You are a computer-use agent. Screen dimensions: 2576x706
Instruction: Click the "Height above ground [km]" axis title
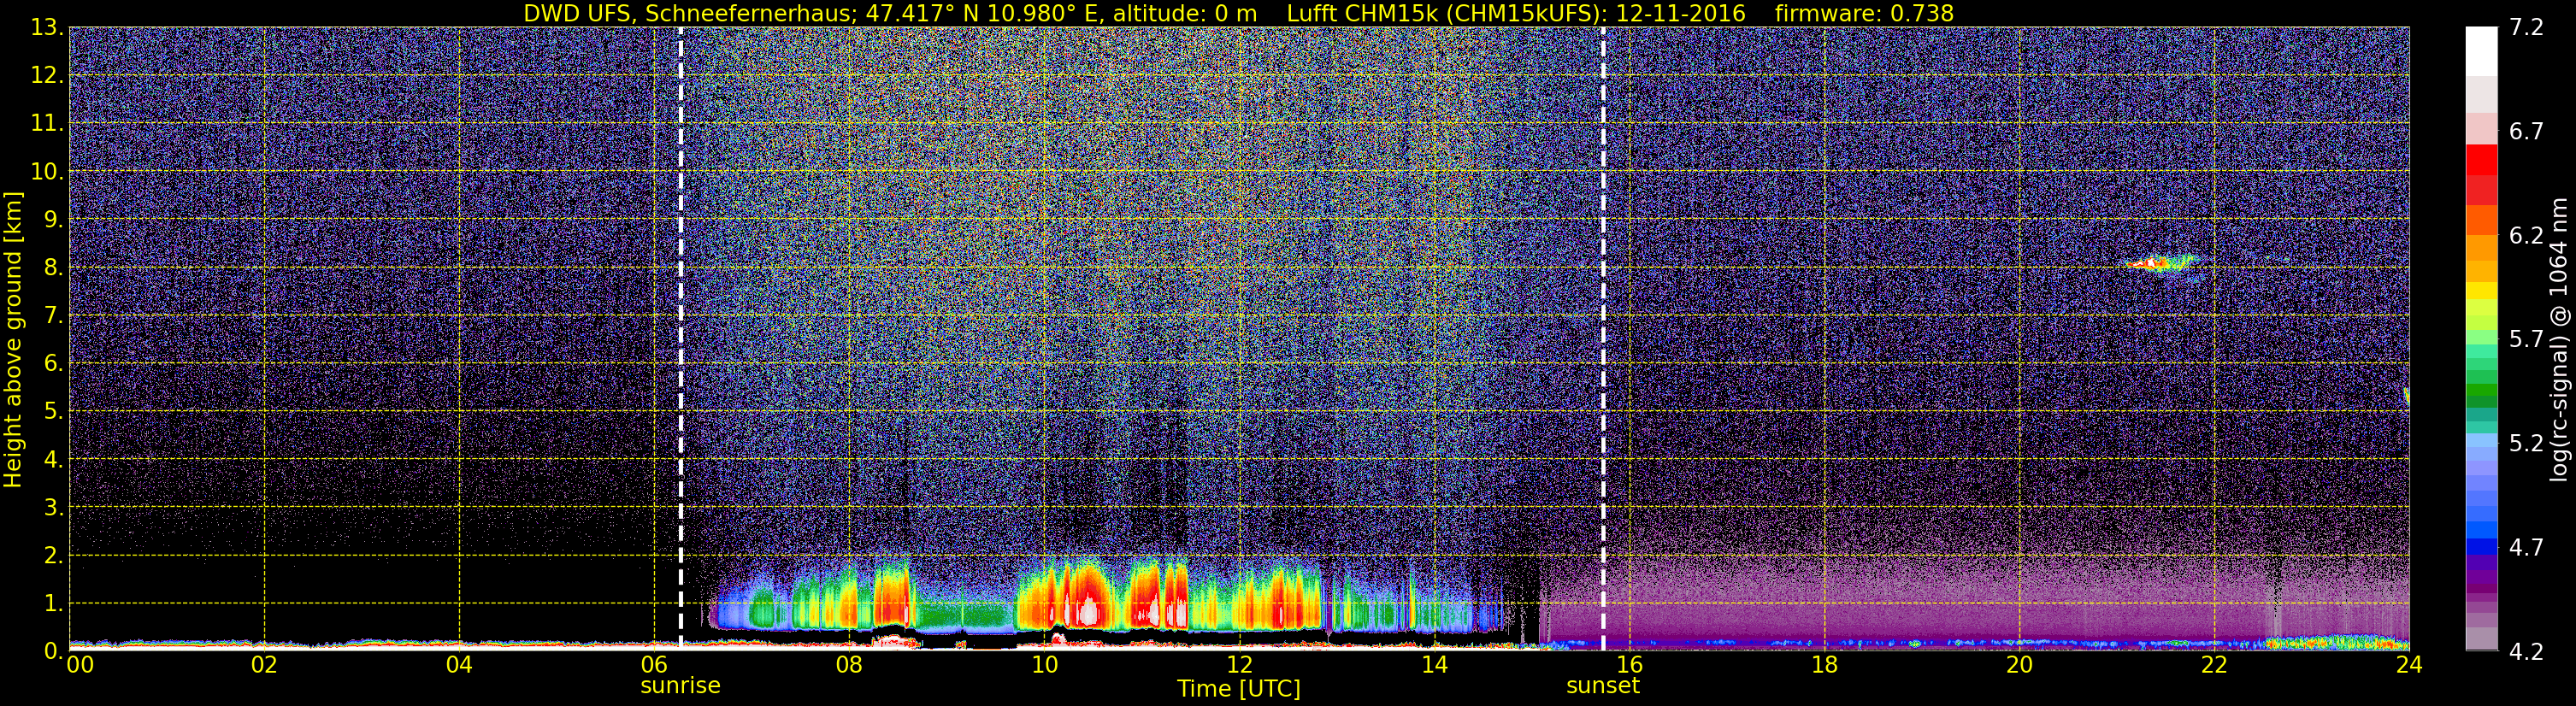pyautogui.click(x=13, y=339)
